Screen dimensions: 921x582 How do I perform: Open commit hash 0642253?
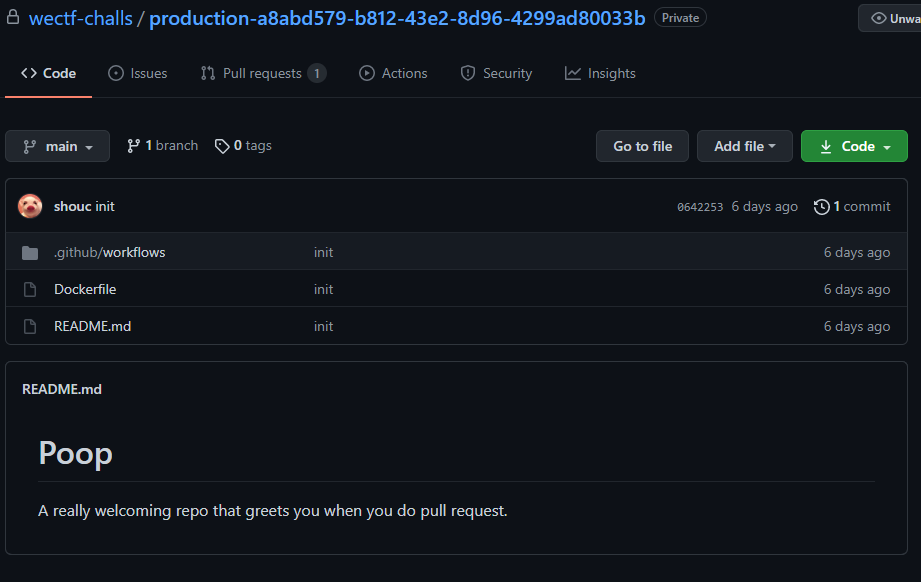pyautogui.click(x=700, y=207)
